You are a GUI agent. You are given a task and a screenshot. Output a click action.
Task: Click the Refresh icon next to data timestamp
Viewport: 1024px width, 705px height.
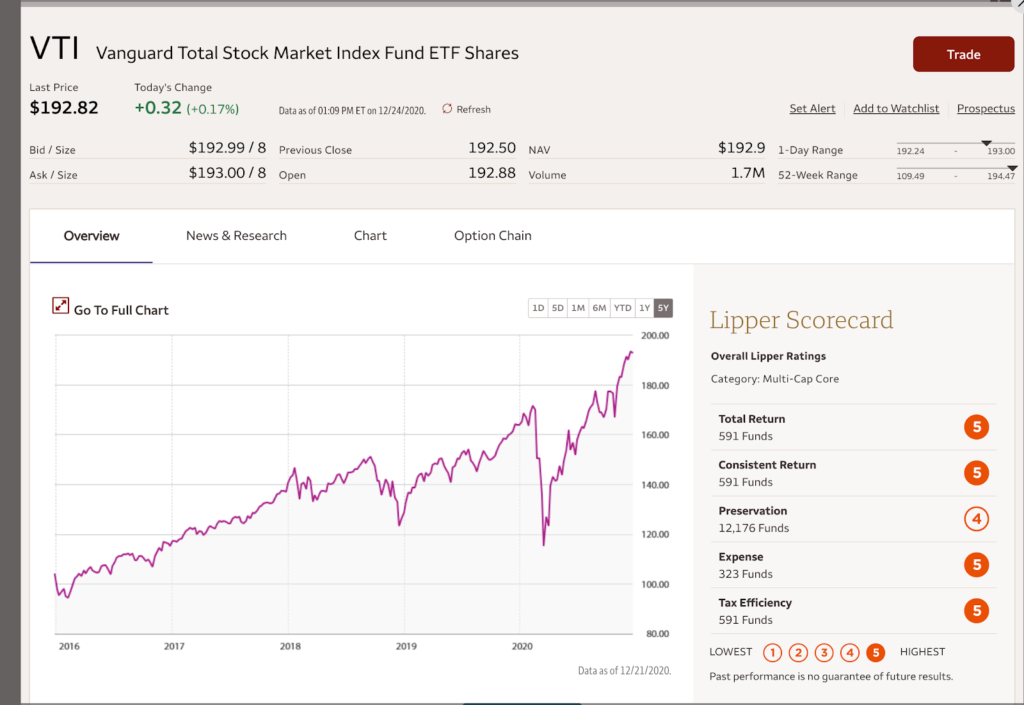coord(447,109)
